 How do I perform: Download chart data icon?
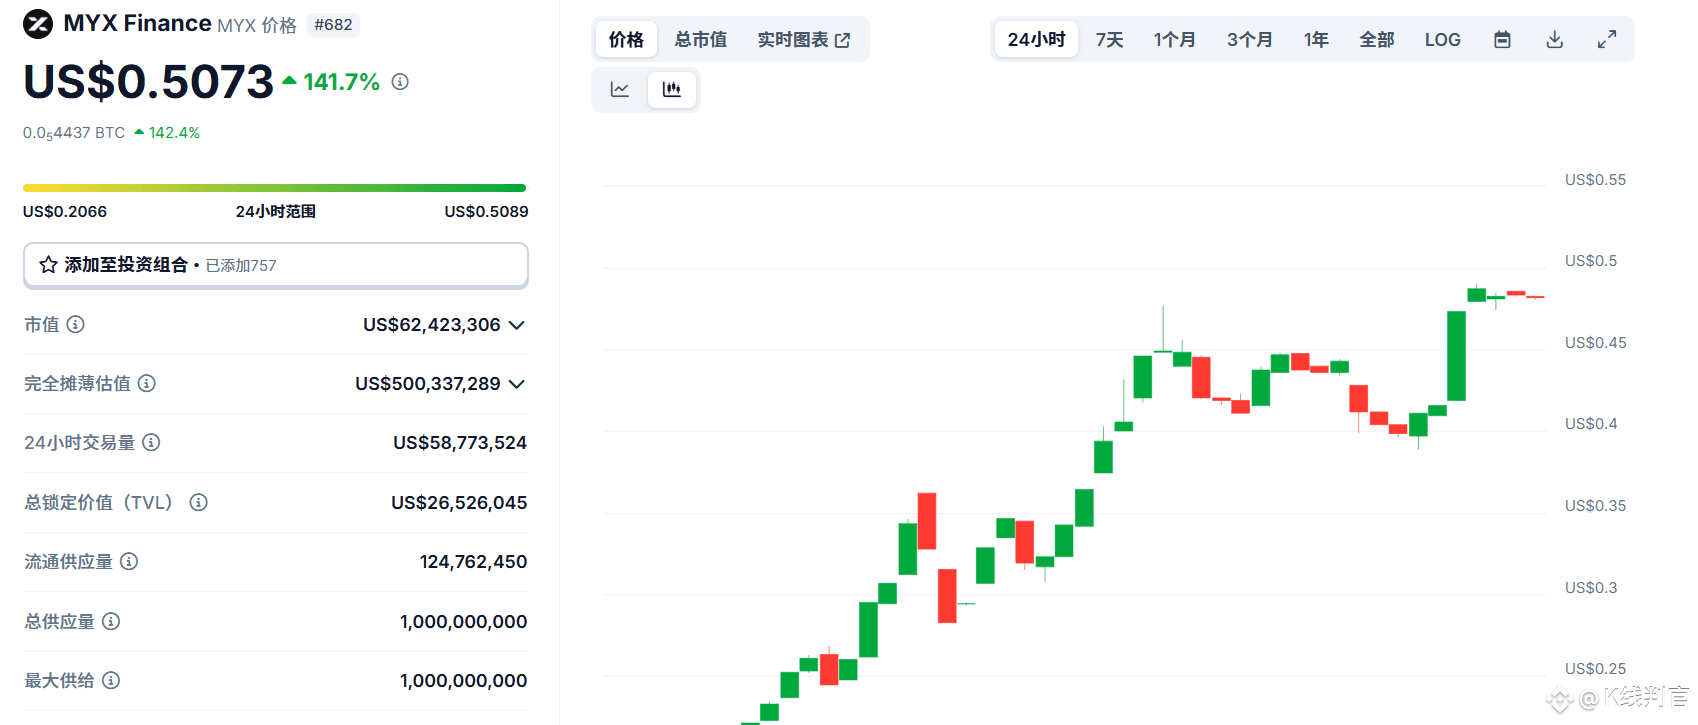pyautogui.click(x=1555, y=40)
